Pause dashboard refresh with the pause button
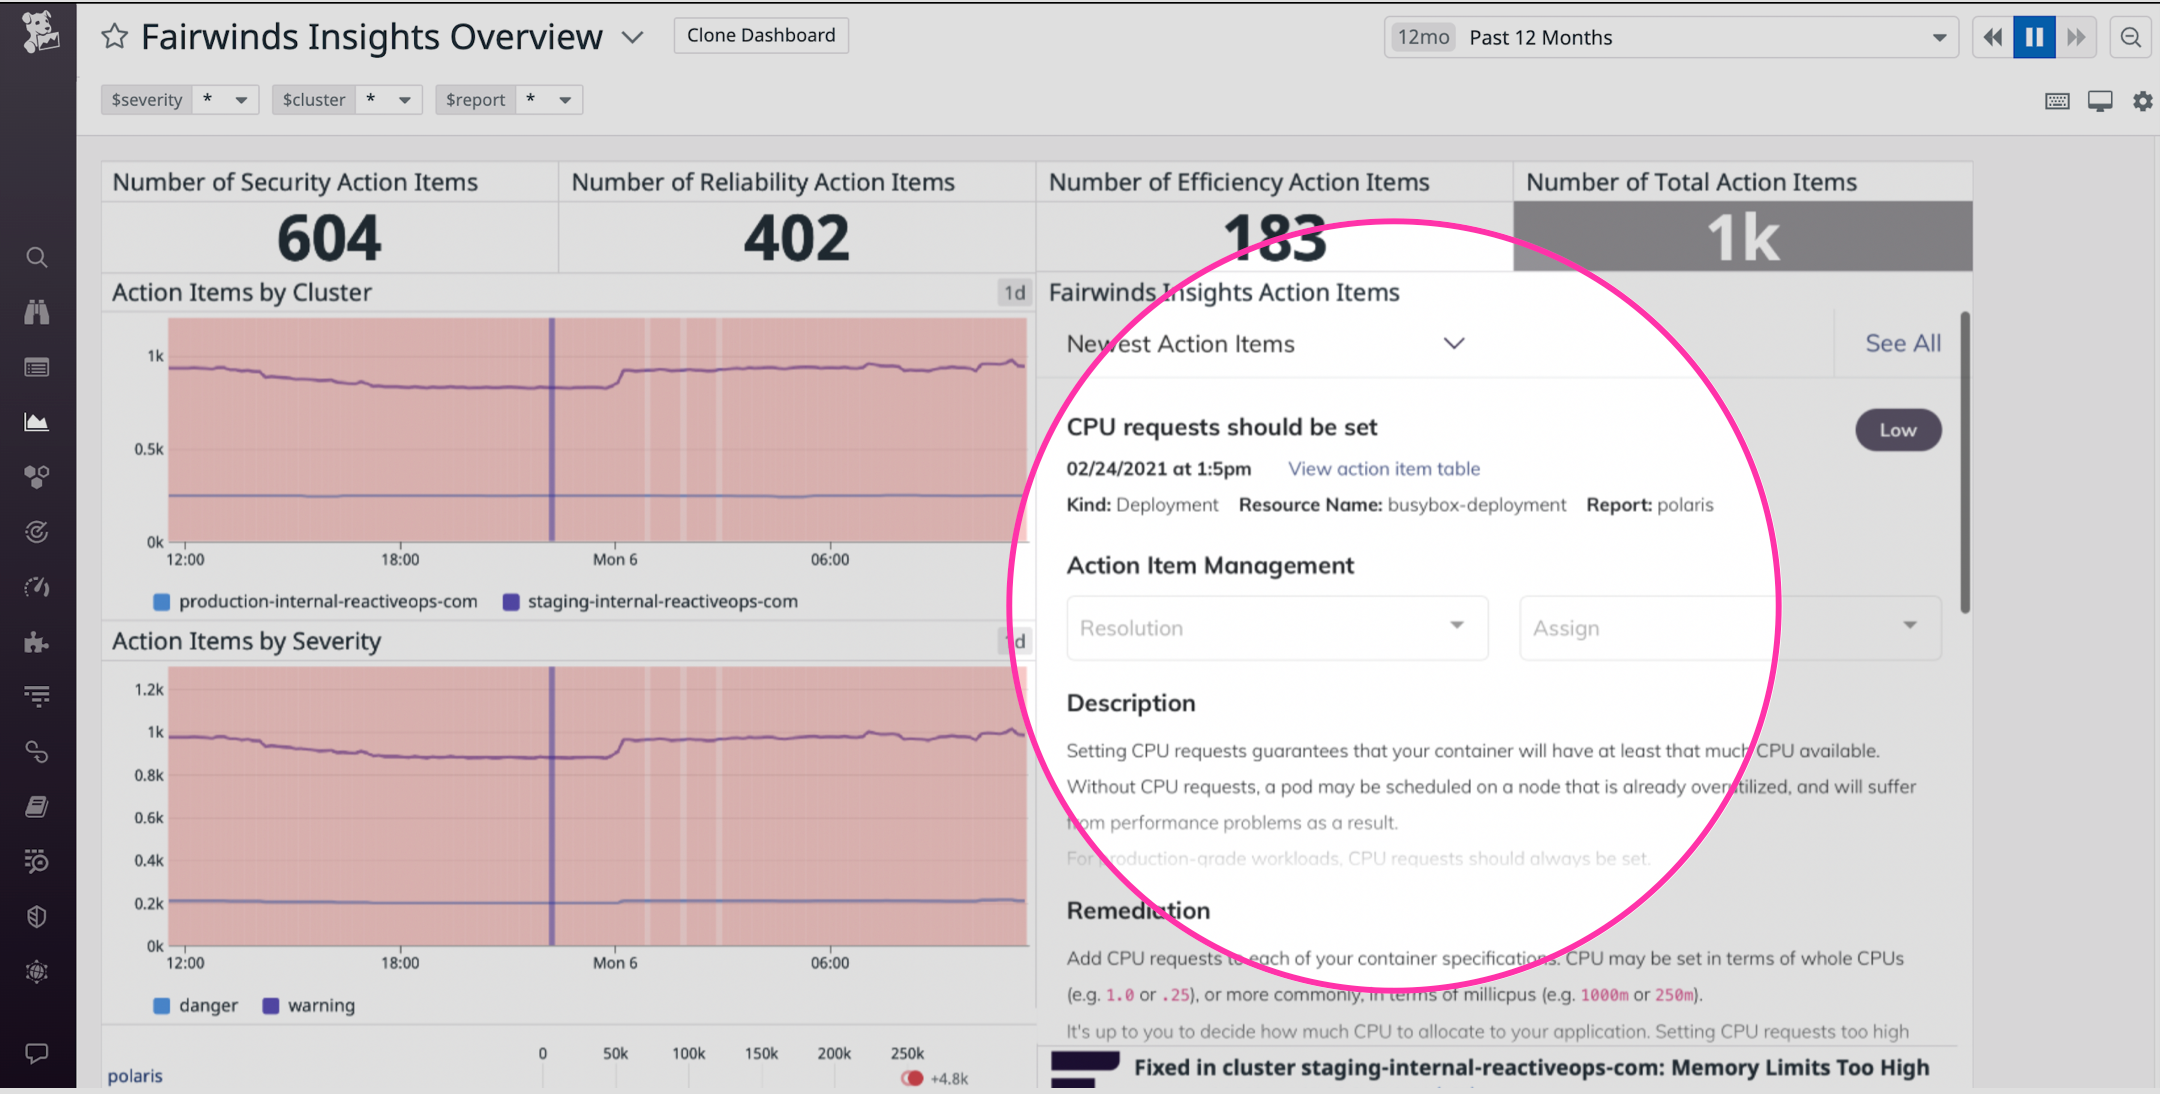Viewport: 2160px width, 1094px height. (2034, 36)
